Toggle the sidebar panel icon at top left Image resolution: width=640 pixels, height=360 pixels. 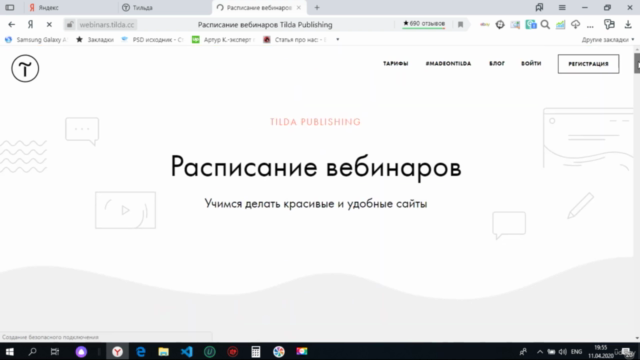tap(10, 7)
